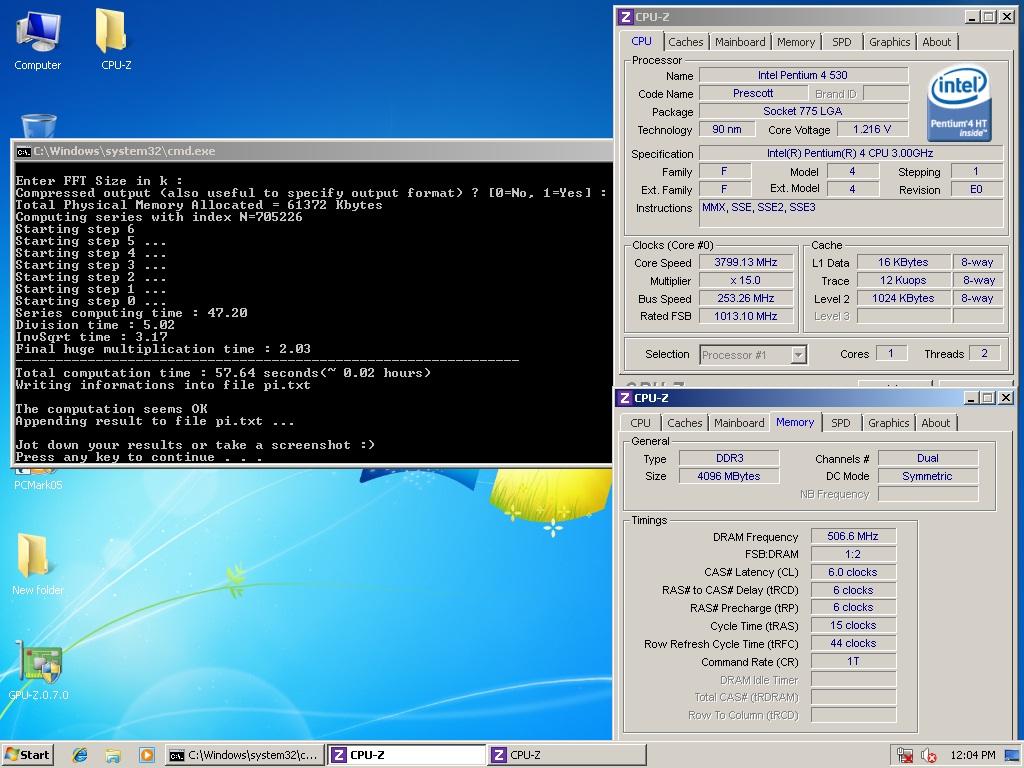Image resolution: width=1024 pixels, height=768 pixels.
Task: Click the Z logo in top CPU-Z title bar
Action: pyautogui.click(x=626, y=17)
